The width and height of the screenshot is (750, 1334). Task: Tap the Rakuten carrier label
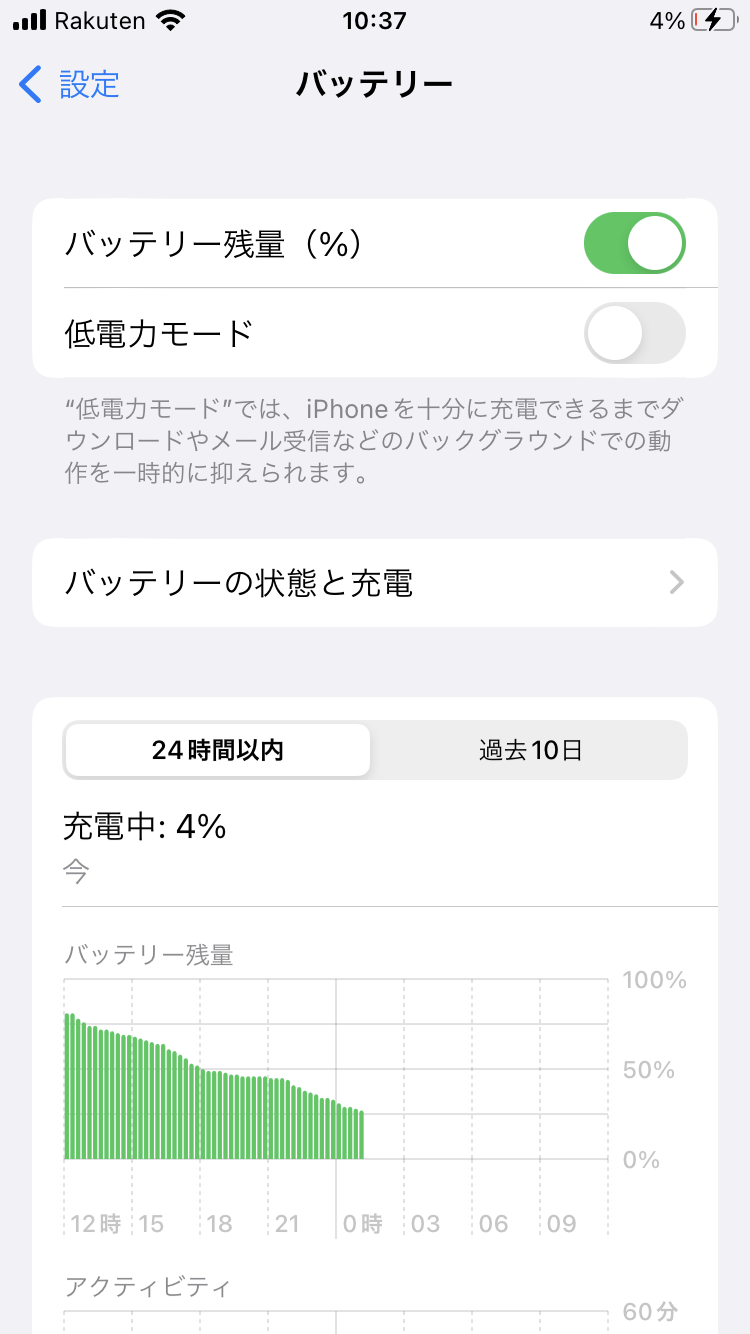click(x=100, y=21)
